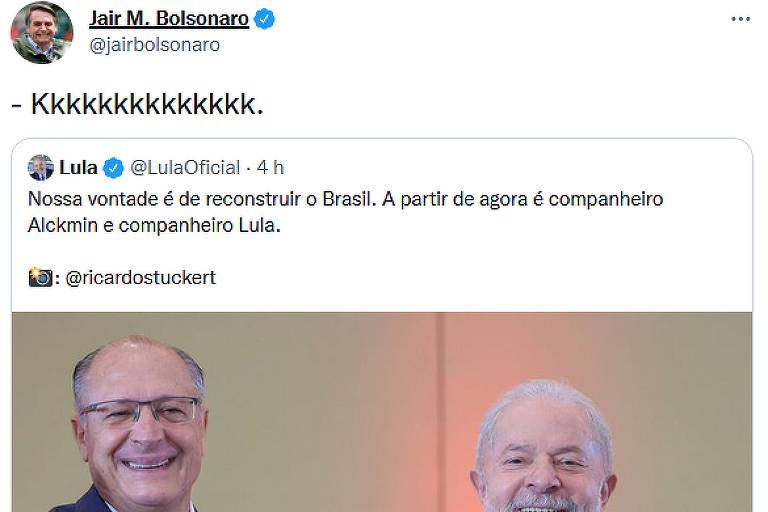
Task: Open the three-dot more options menu
Action: (741, 19)
